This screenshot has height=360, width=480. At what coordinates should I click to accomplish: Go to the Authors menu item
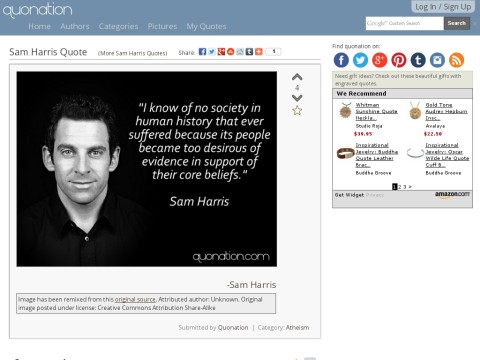(75, 26)
